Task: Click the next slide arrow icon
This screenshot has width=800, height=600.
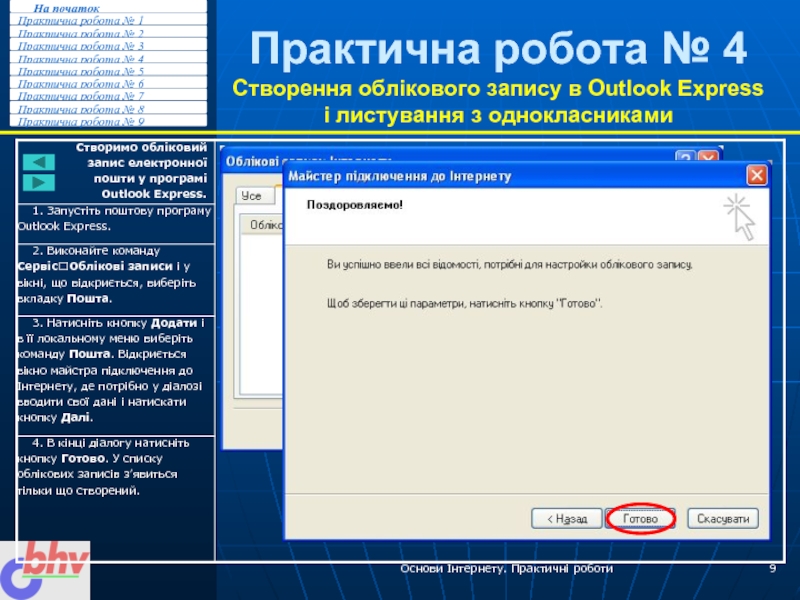Action: pos(39,183)
